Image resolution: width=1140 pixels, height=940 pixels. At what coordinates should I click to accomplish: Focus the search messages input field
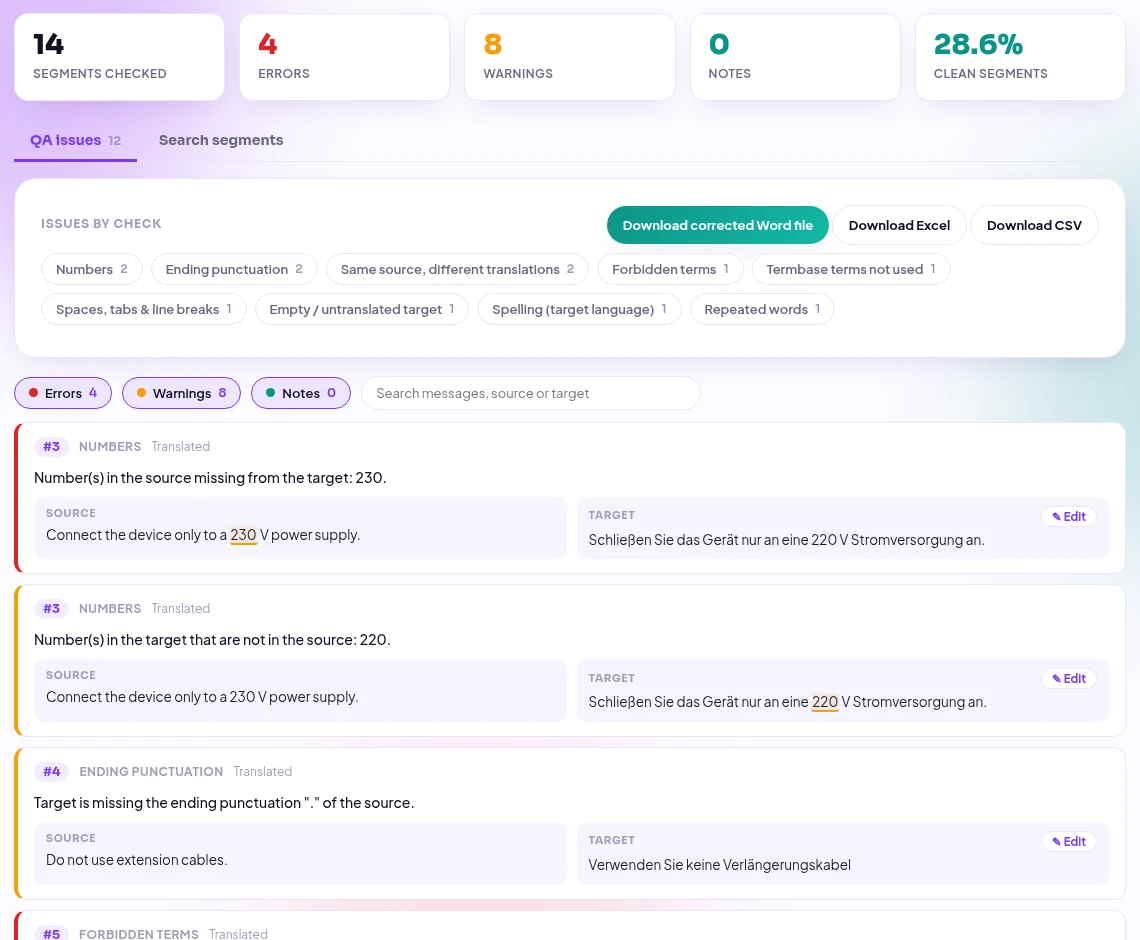(x=531, y=393)
